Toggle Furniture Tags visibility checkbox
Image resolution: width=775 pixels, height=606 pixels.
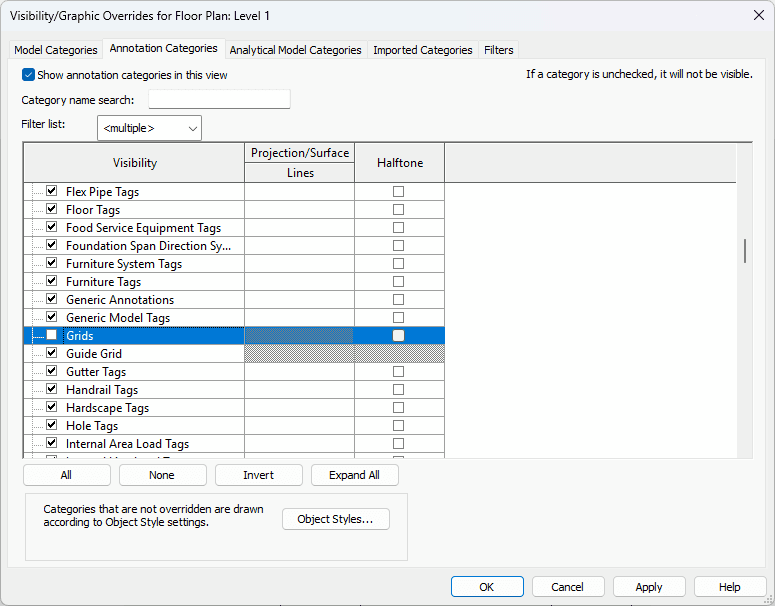click(x=52, y=281)
